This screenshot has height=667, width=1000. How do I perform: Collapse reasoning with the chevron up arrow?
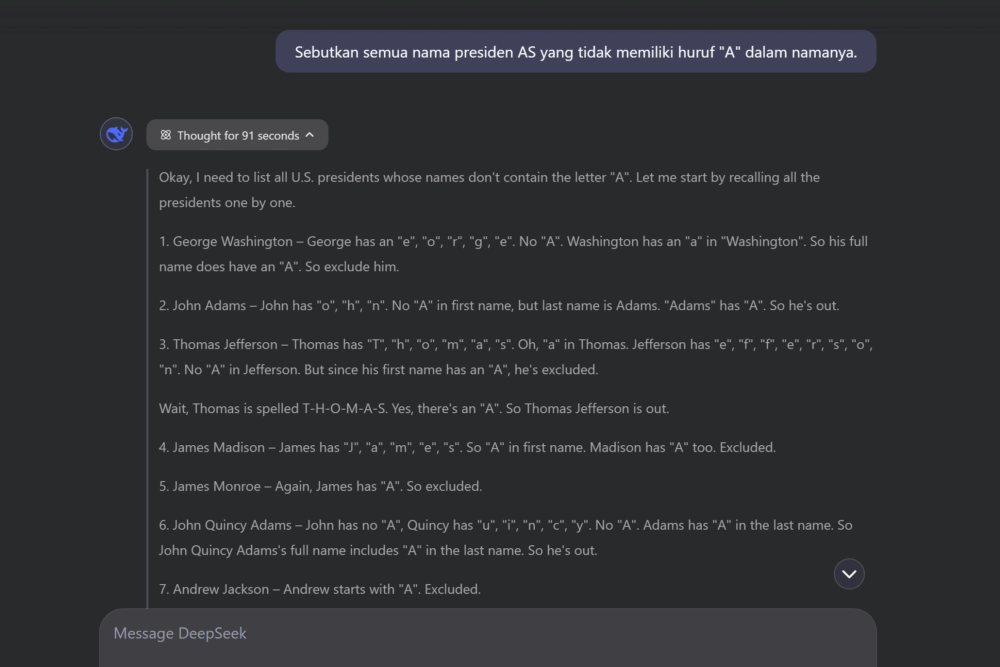click(310, 135)
